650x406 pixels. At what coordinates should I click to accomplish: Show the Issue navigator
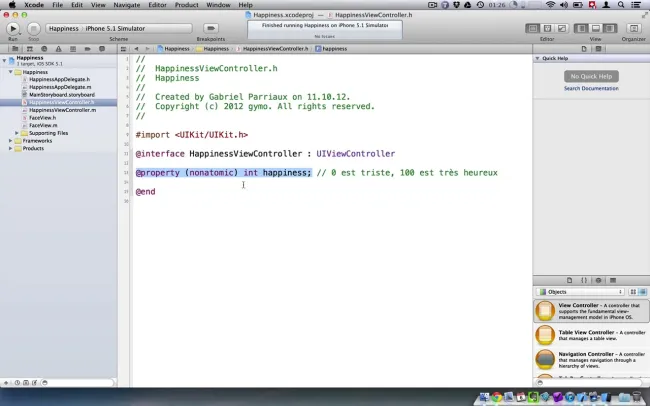(58, 49)
